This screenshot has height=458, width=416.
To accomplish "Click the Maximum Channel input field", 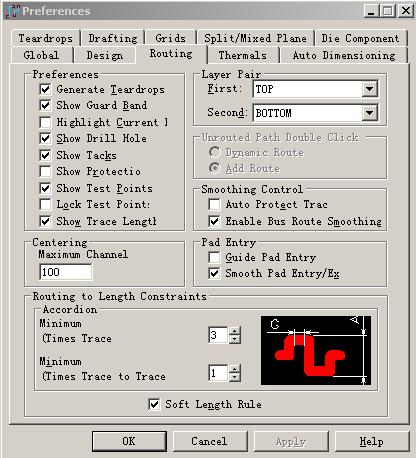I will point(66,272).
